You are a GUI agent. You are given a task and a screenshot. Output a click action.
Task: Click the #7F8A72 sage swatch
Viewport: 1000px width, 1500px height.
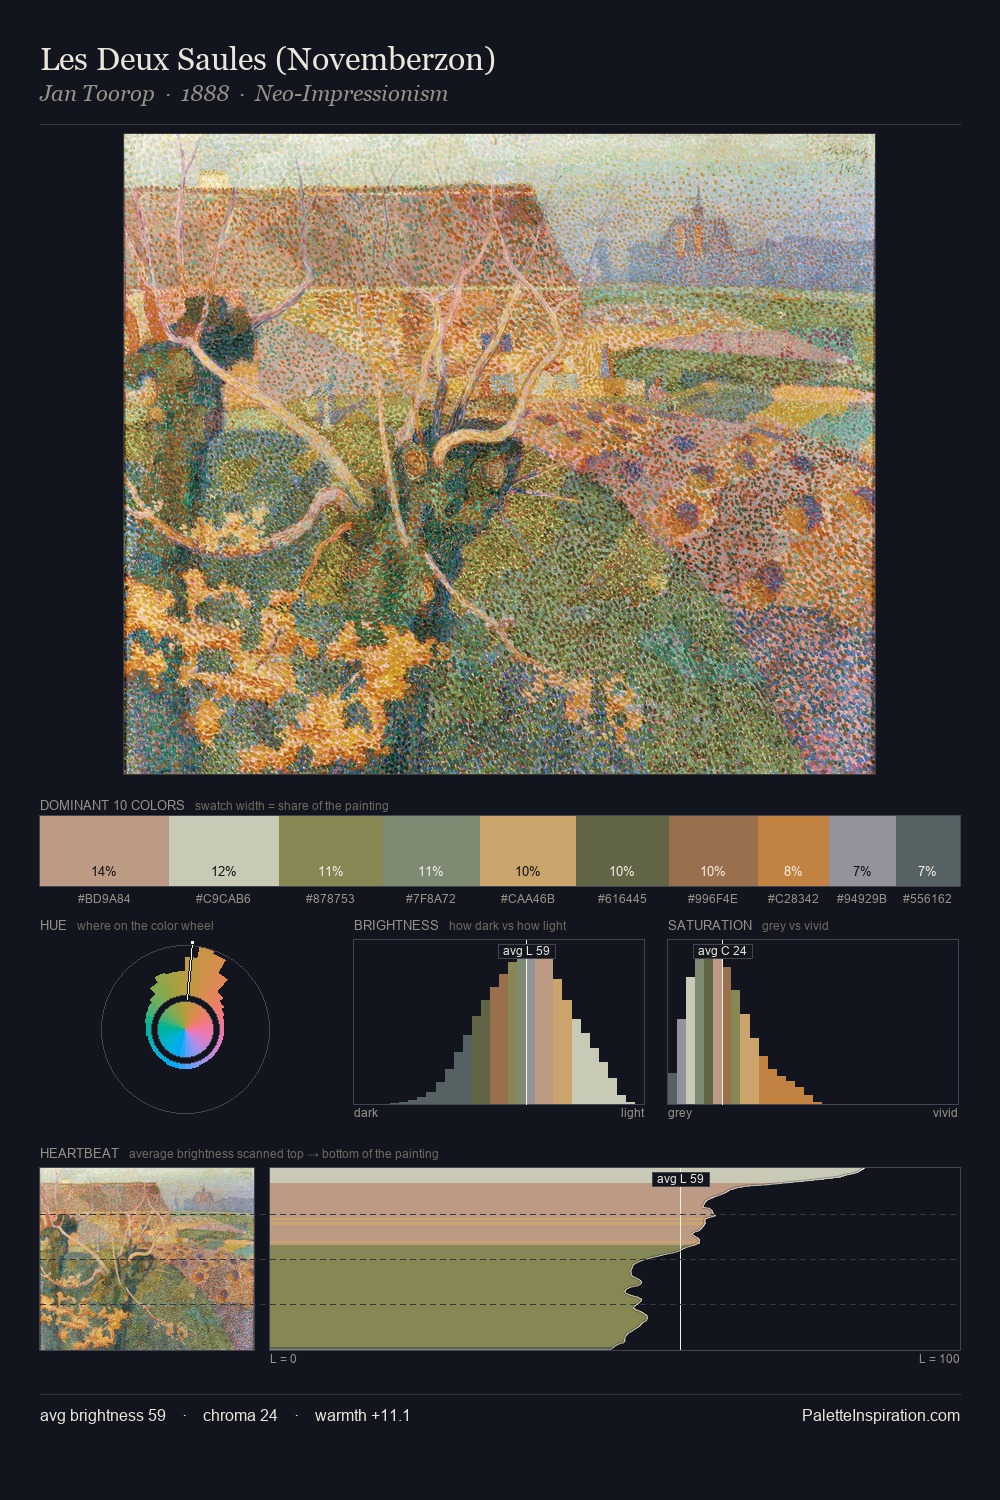(431, 851)
